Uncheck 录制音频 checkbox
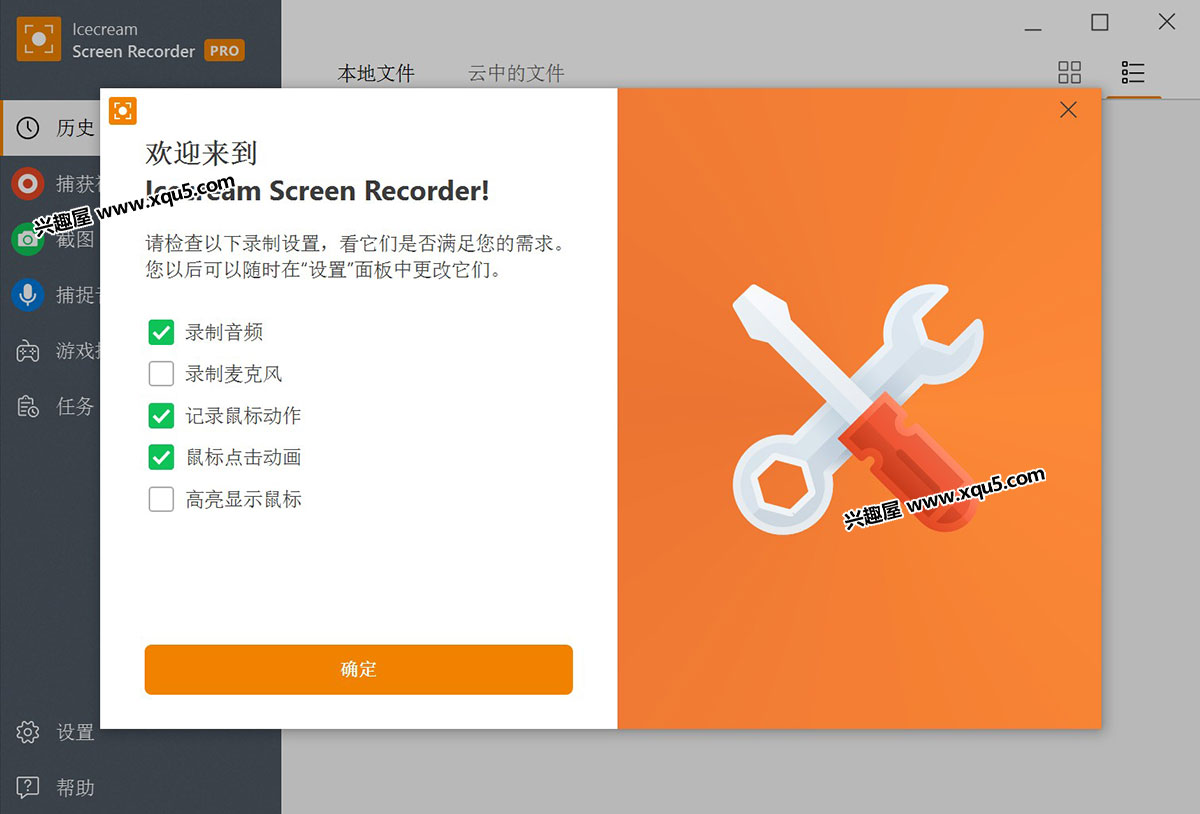 (161, 332)
